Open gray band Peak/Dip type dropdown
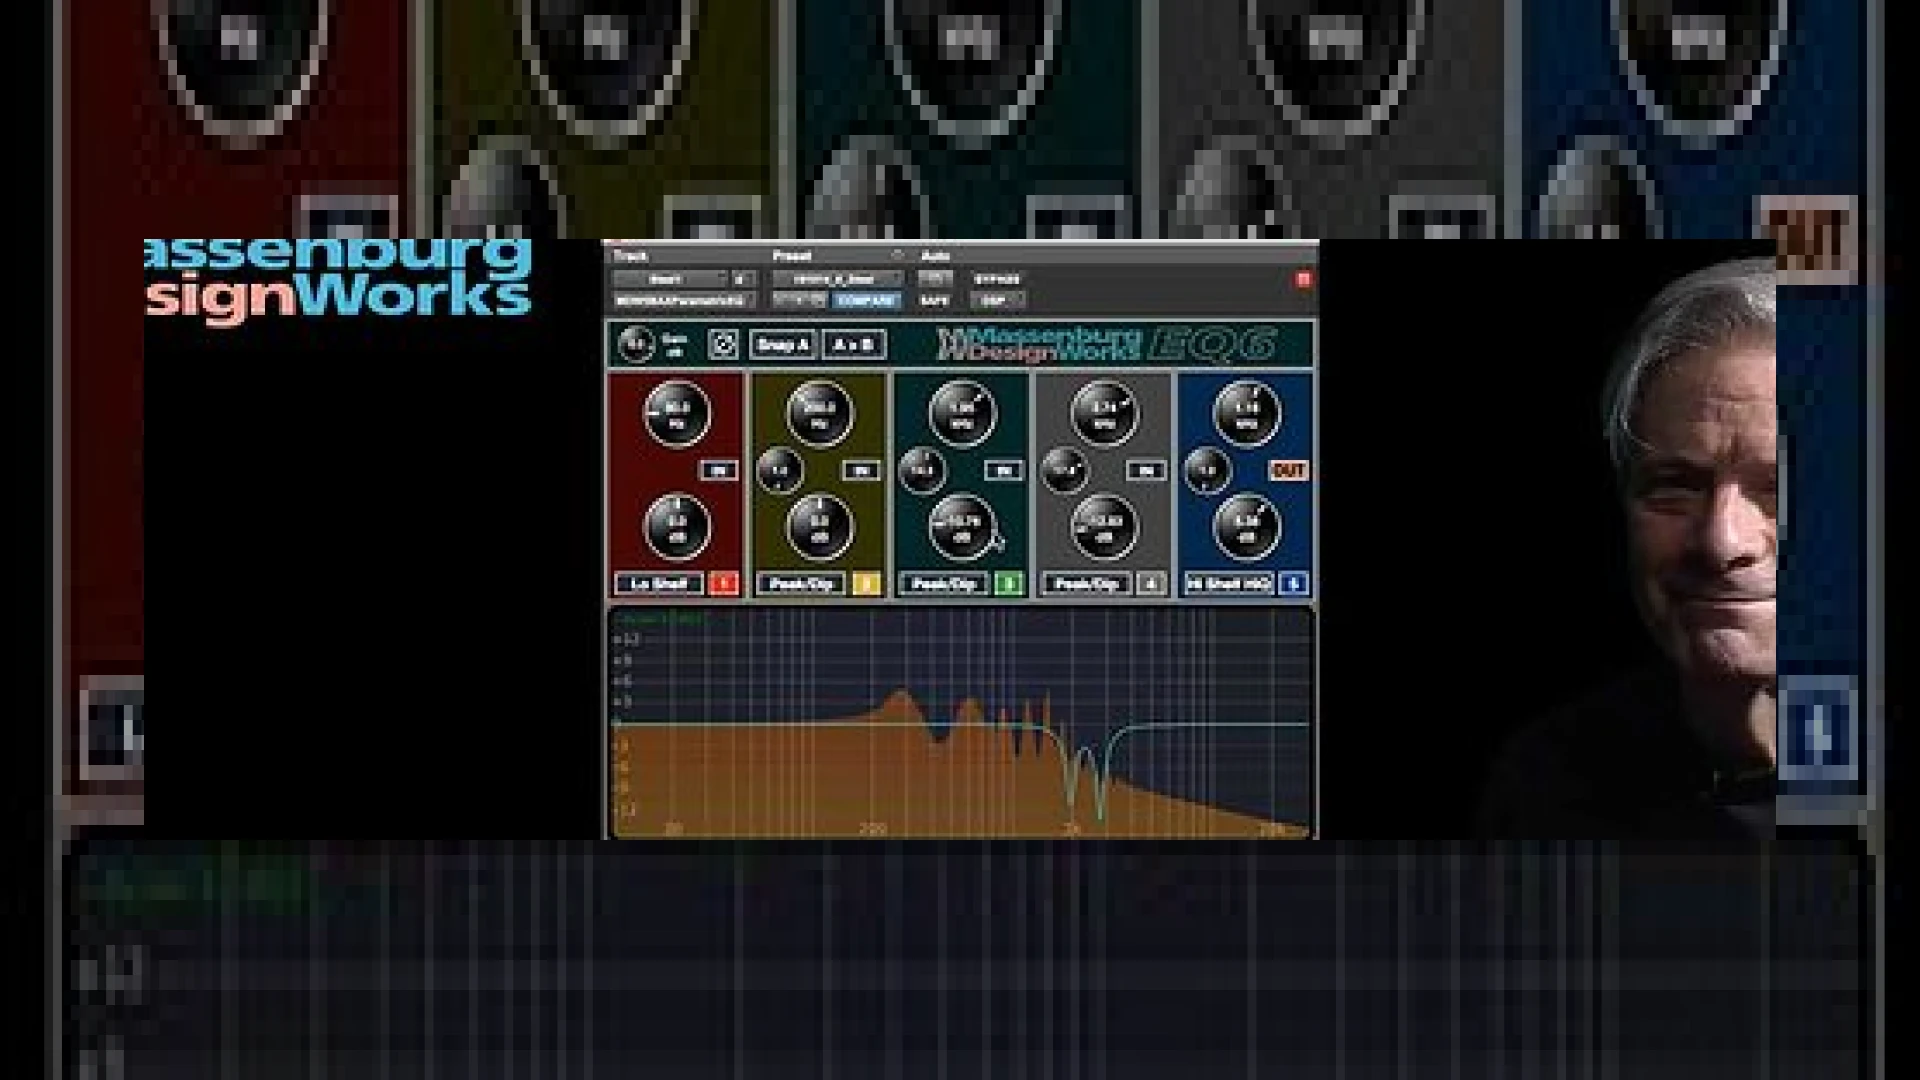1920x1080 pixels. [x=1087, y=584]
